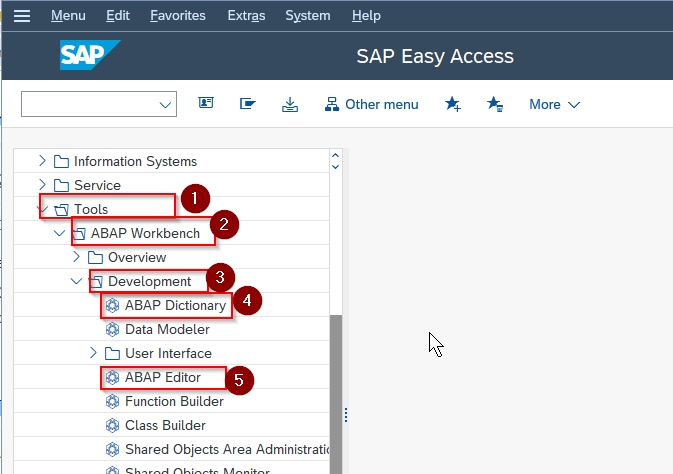Open the Favorites menu
Image resolution: width=673 pixels, height=474 pixels.
tap(178, 16)
